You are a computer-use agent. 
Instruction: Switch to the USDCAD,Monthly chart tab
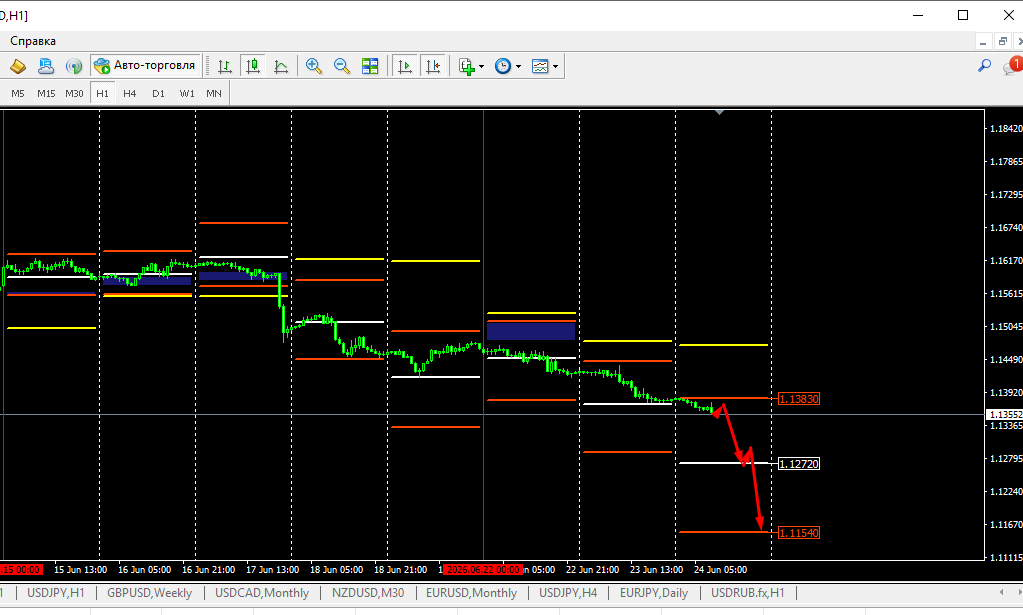tap(262, 593)
